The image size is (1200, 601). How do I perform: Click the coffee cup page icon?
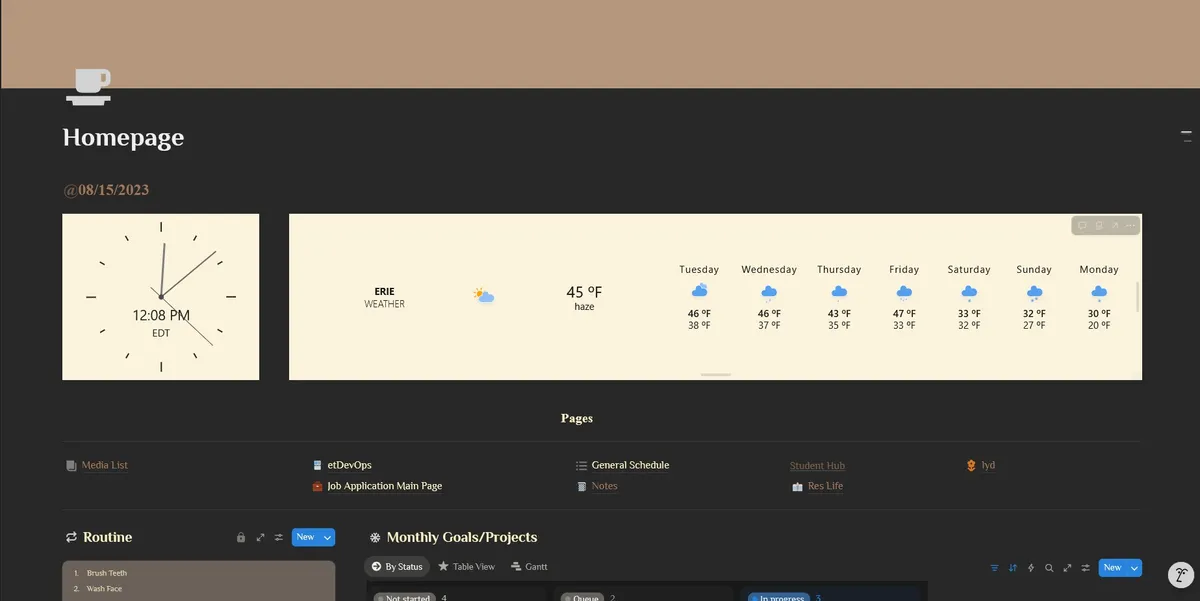(88, 86)
